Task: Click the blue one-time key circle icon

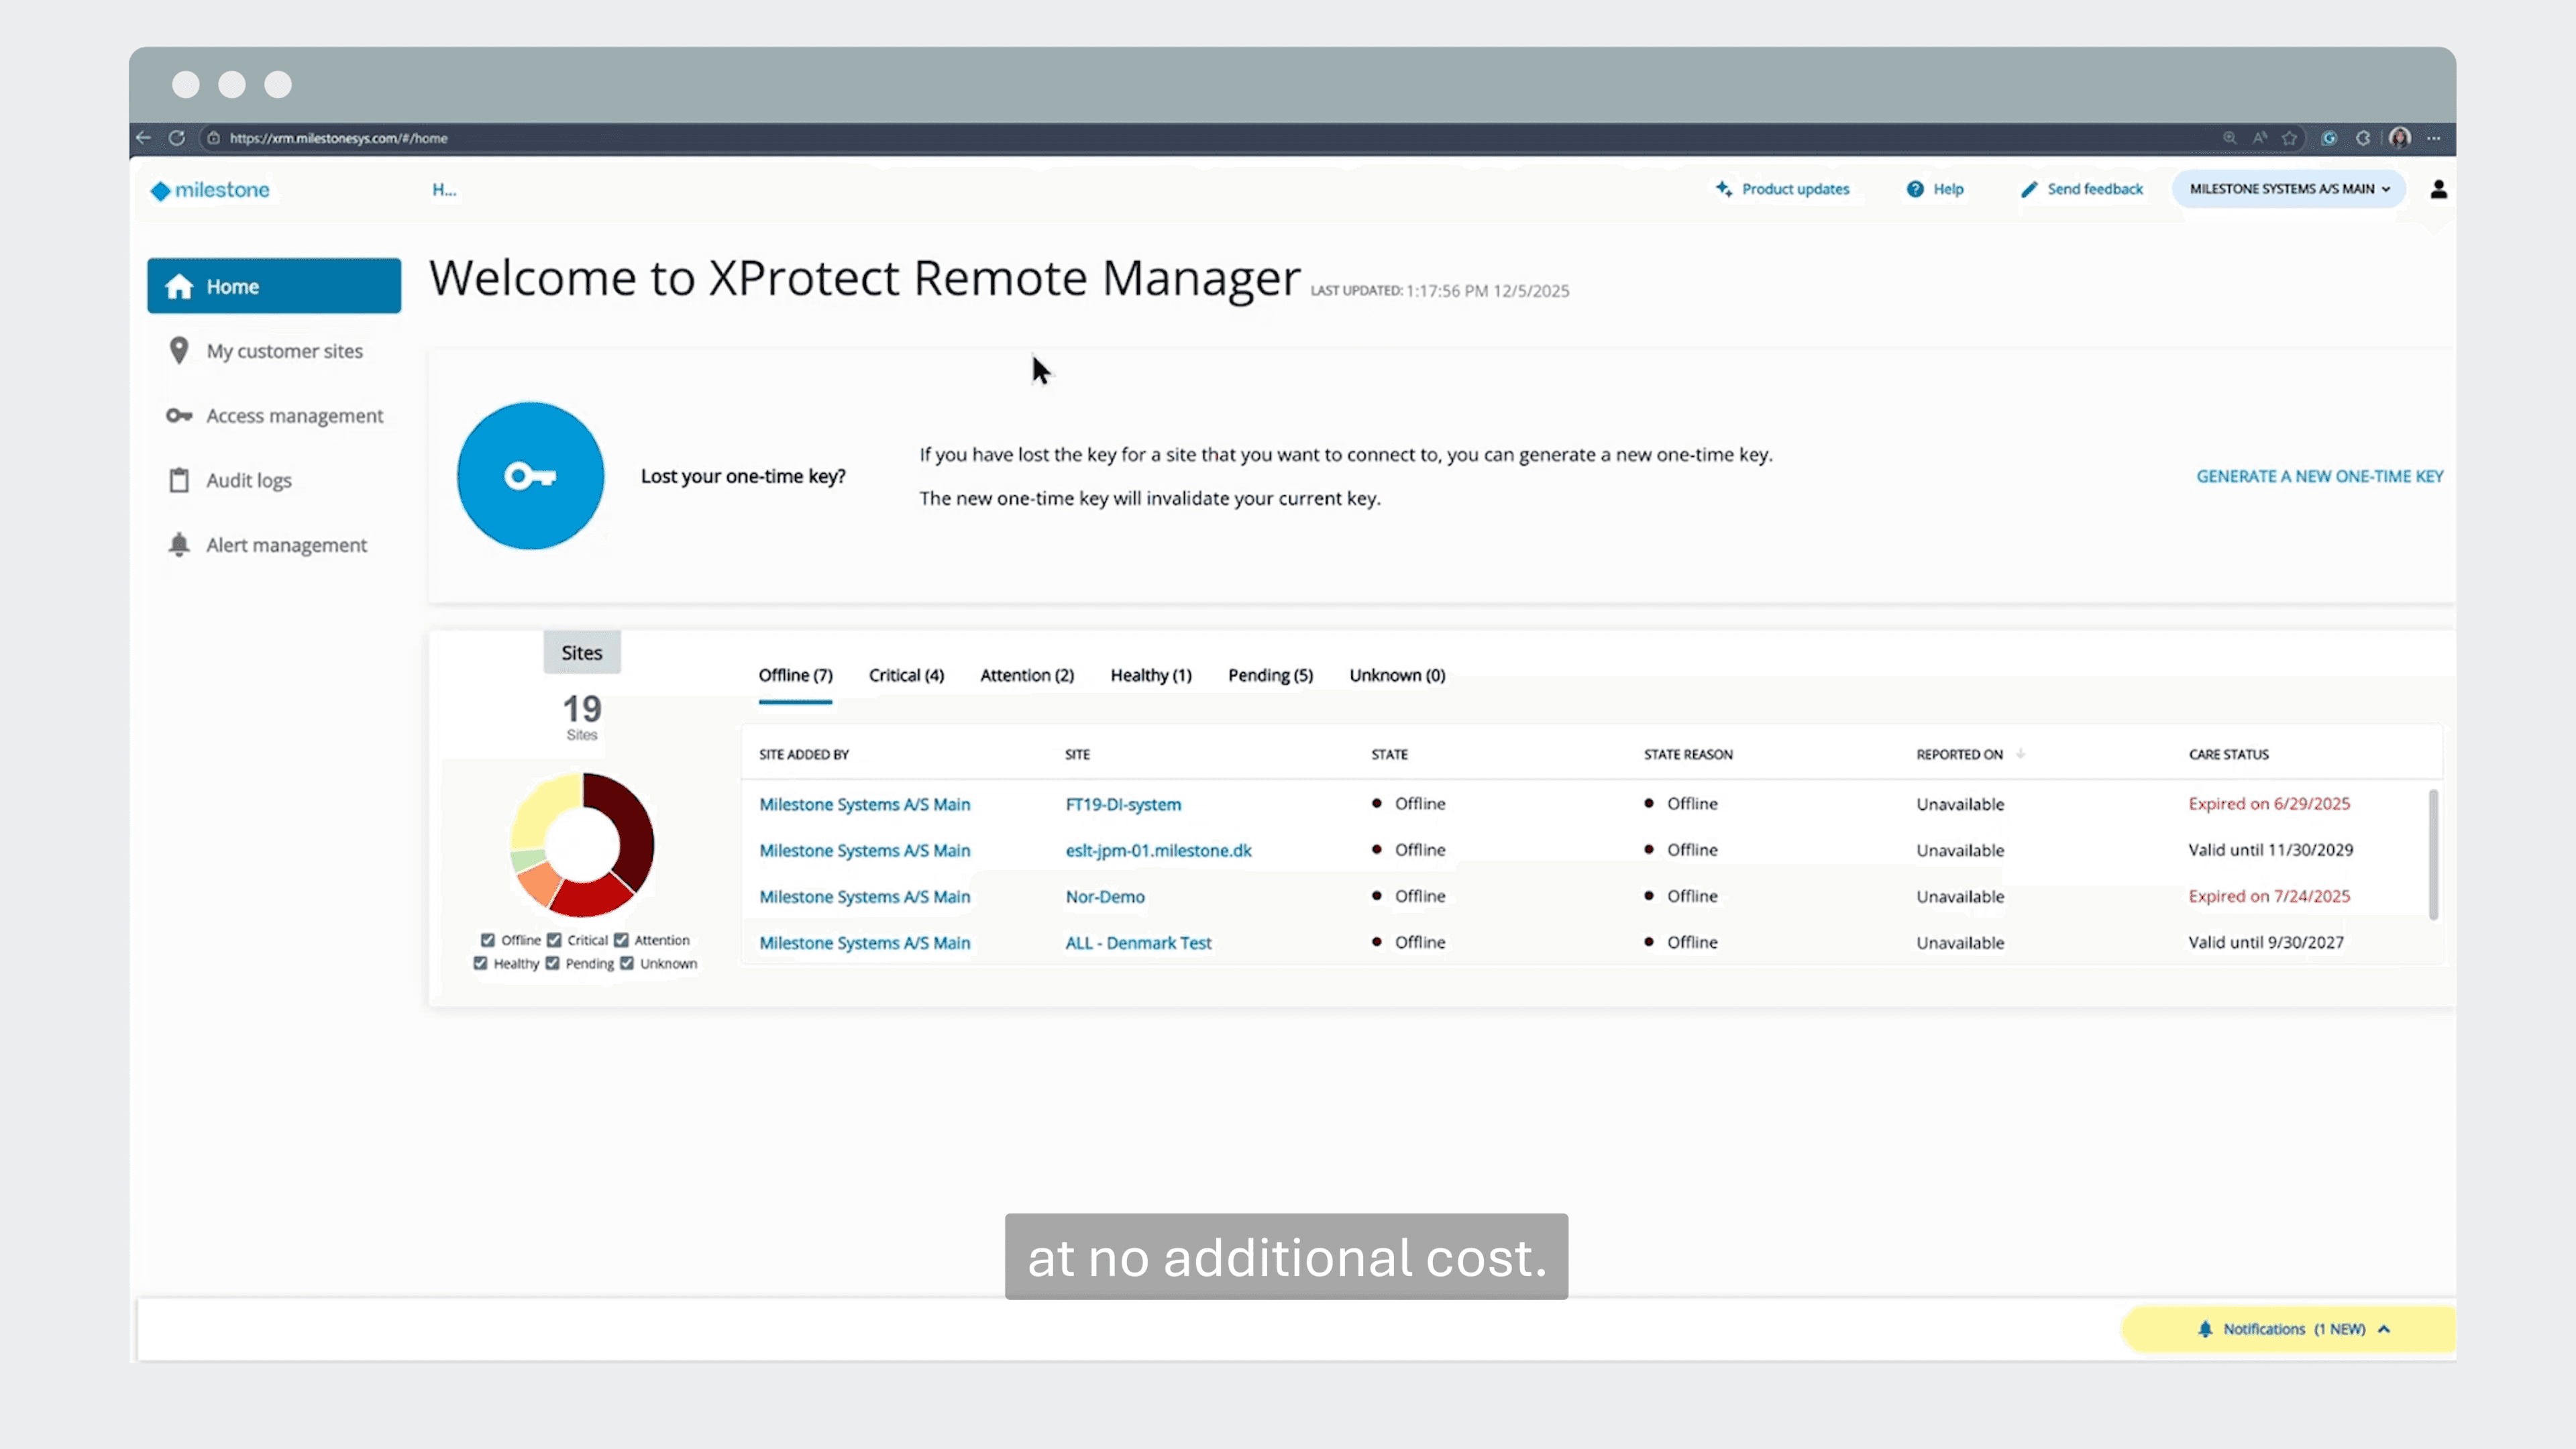Action: 530,476
